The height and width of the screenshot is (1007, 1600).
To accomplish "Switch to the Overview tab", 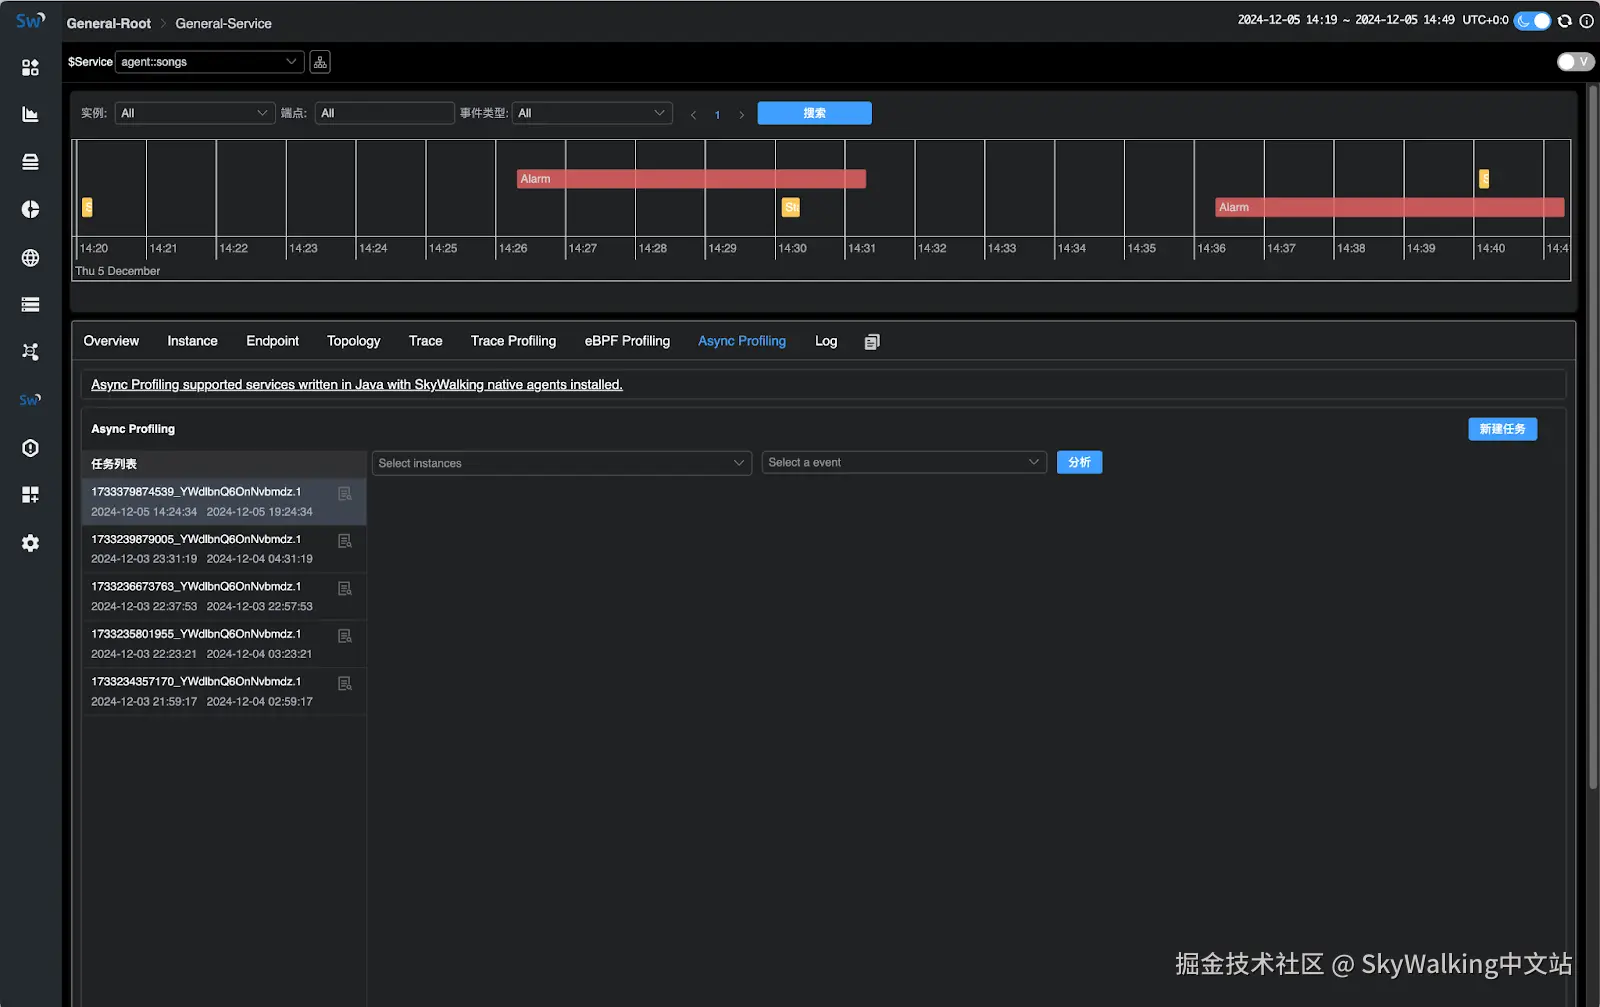I will pos(111,341).
